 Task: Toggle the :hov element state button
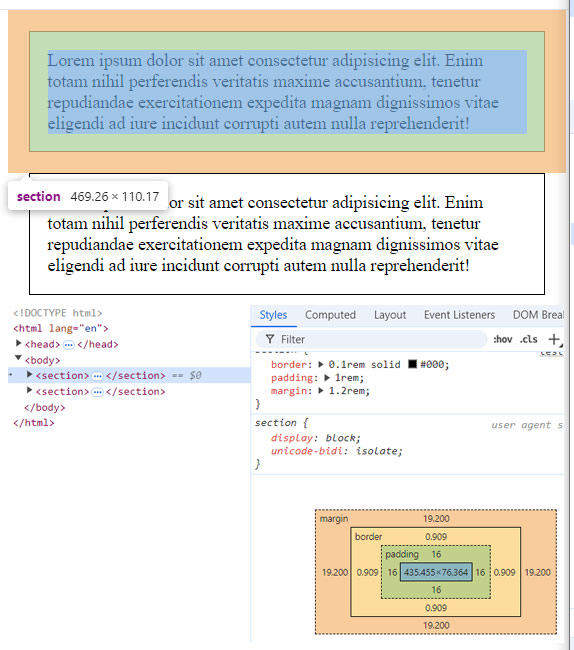[503, 340]
